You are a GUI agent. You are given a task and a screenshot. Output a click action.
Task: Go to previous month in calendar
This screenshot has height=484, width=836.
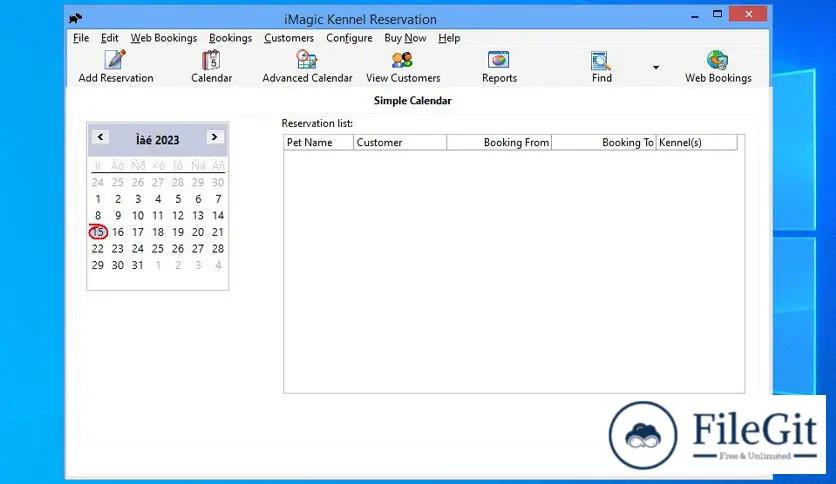(x=100, y=137)
